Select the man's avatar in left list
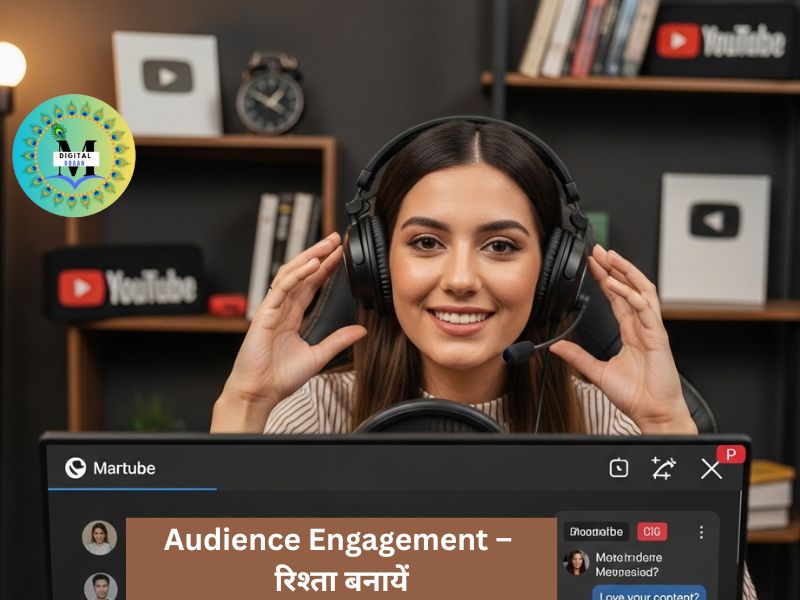800x600 pixels. coord(99,587)
